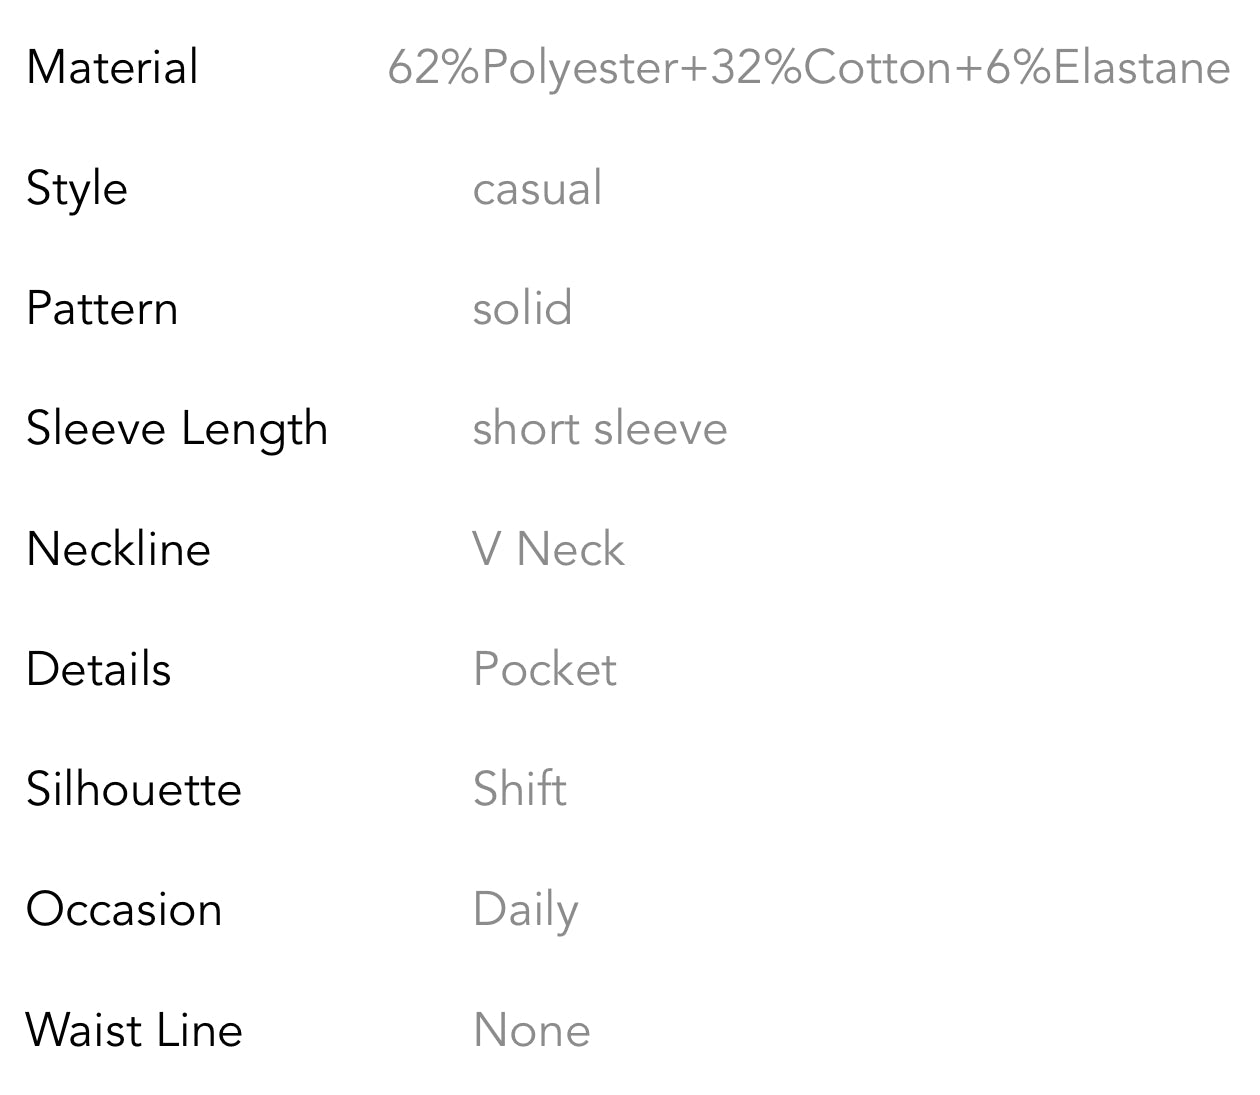Select the Shift silhouette value
This screenshot has width=1260, height=1095.
pos(520,789)
